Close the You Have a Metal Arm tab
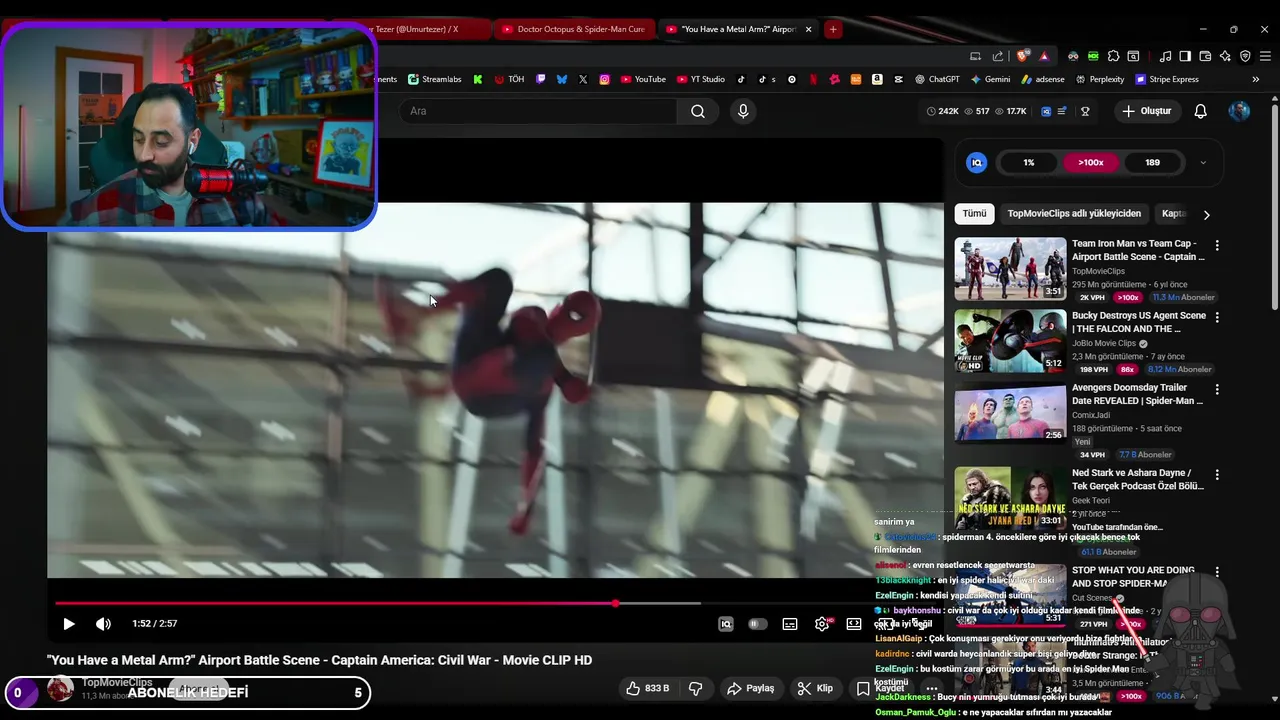Viewport: 1280px width, 720px height. tap(809, 29)
